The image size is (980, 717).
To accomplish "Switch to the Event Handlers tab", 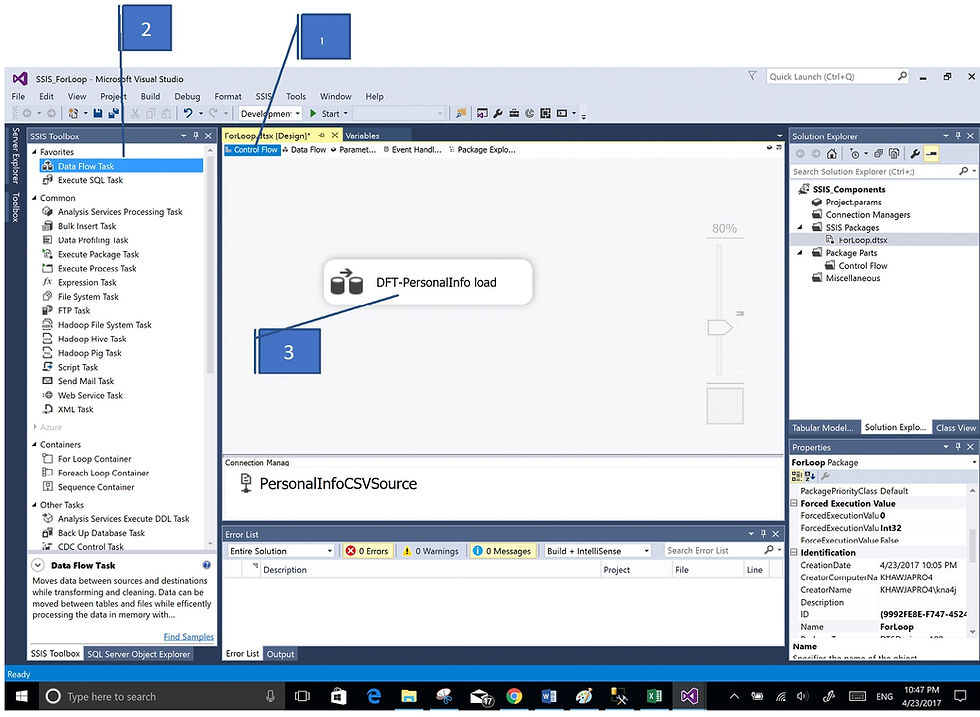I will (x=412, y=150).
